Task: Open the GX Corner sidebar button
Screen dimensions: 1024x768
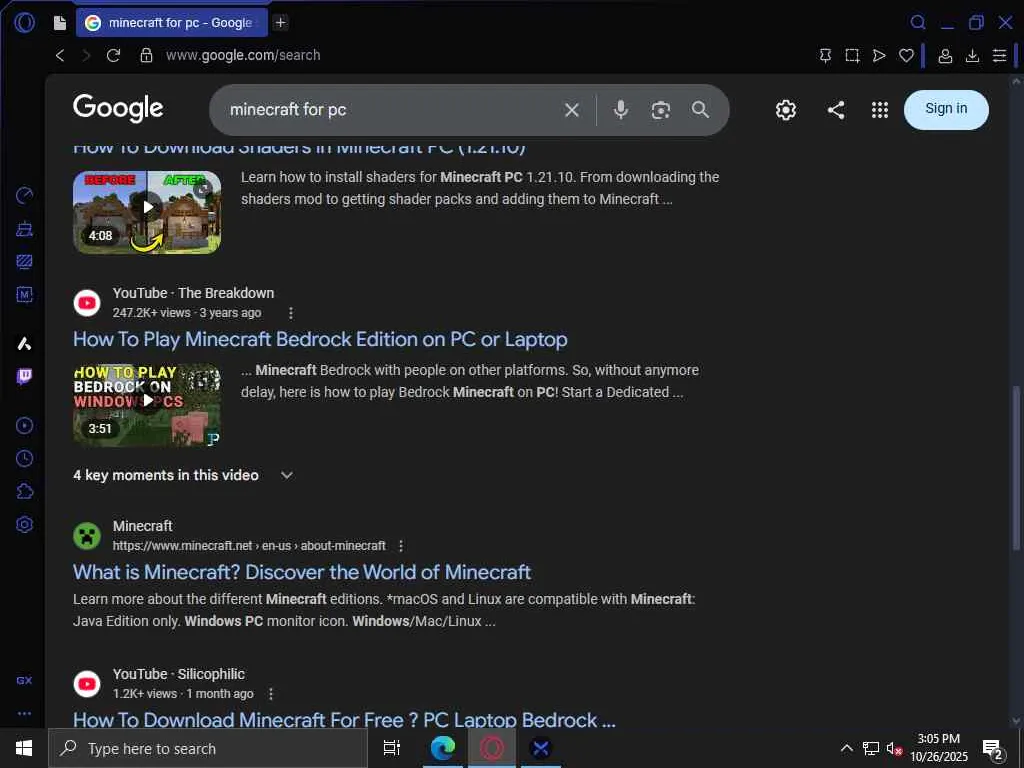Action: point(24,680)
